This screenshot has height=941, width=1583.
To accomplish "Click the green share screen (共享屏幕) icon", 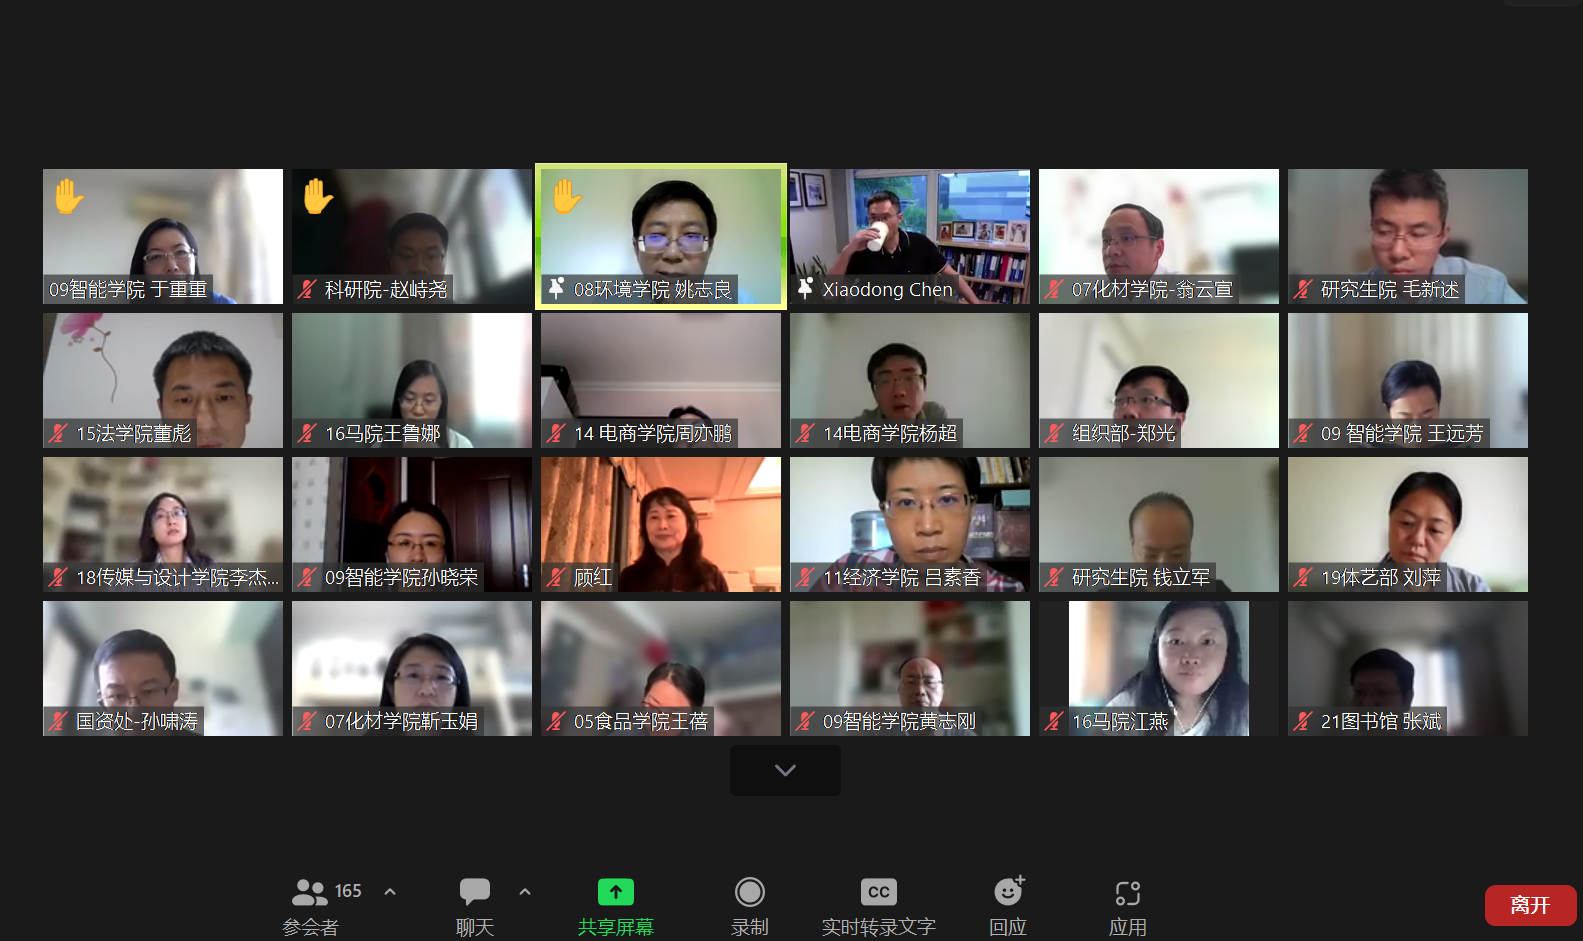I will click(615, 892).
